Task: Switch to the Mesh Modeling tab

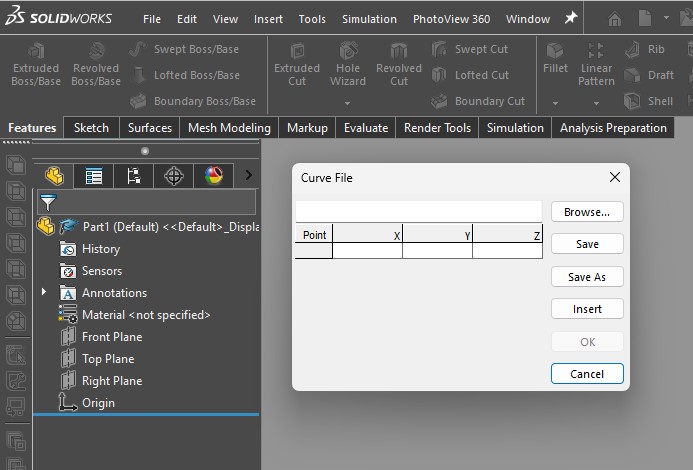Action: click(229, 128)
